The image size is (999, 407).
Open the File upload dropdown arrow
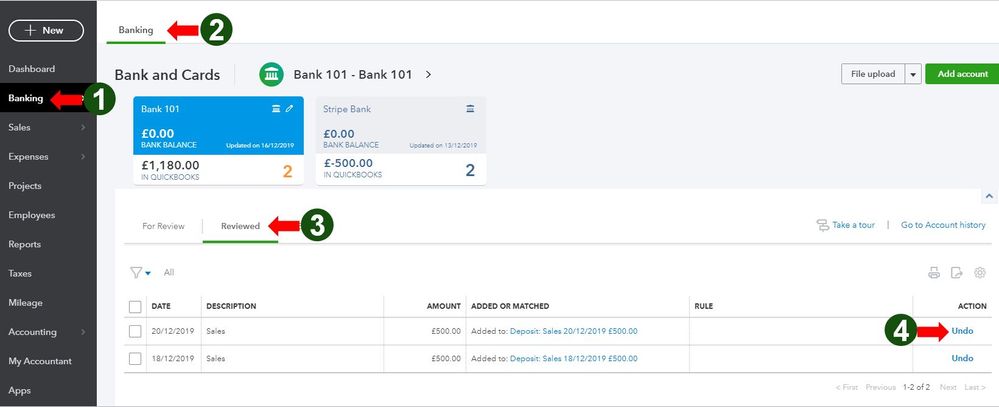(x=912, y=74)
